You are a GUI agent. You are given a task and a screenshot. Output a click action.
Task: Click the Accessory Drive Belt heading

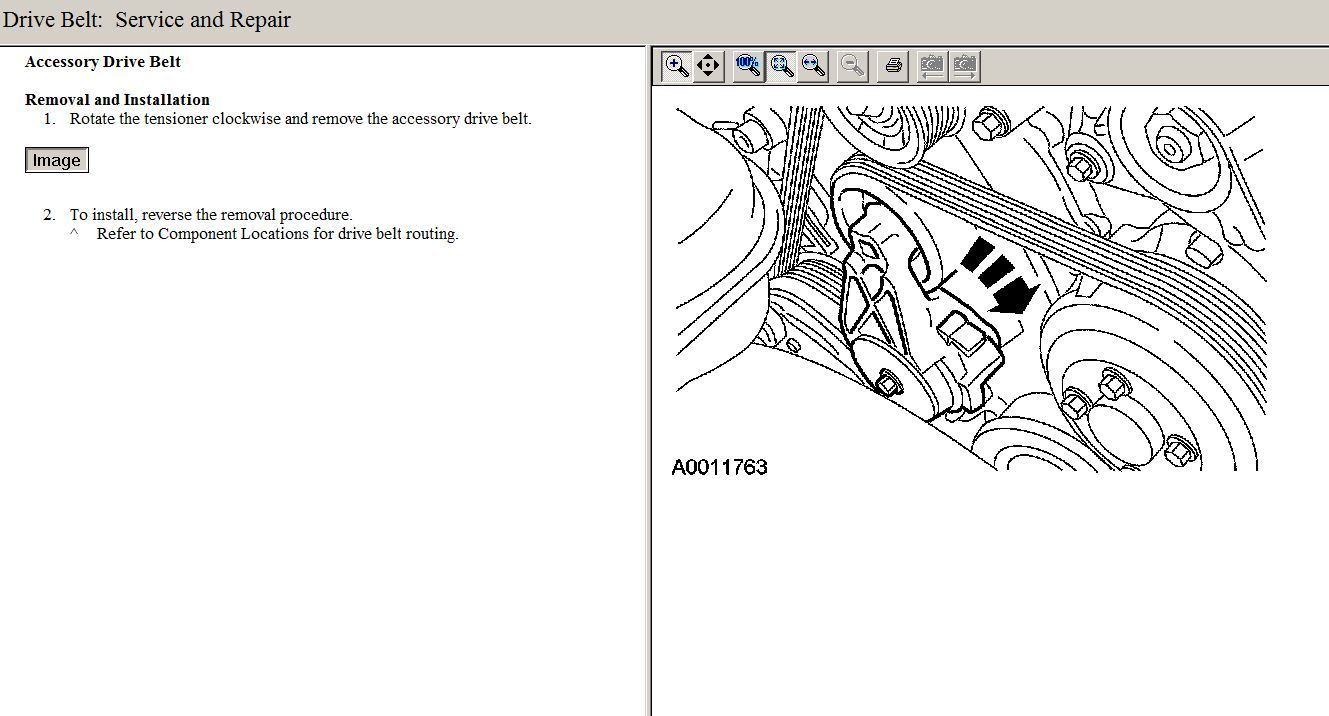[103, 62]
